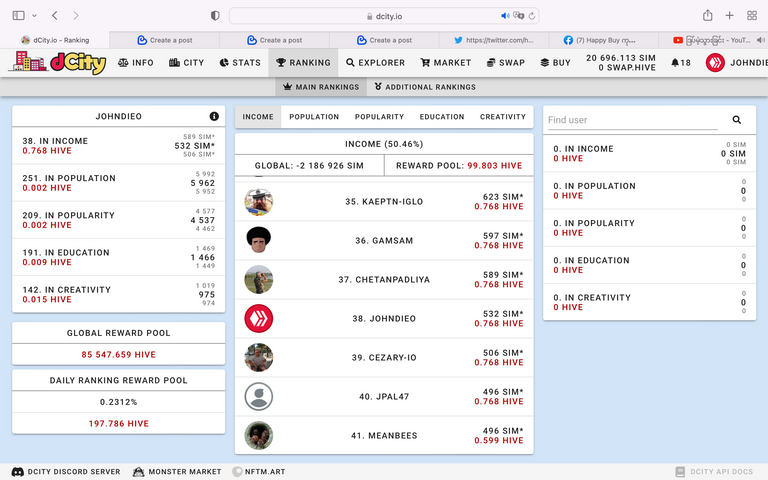Screen dimensions: 768x480
Task: Mute the tab audio speaker icon in address bar
Action: tap(505, 16)
